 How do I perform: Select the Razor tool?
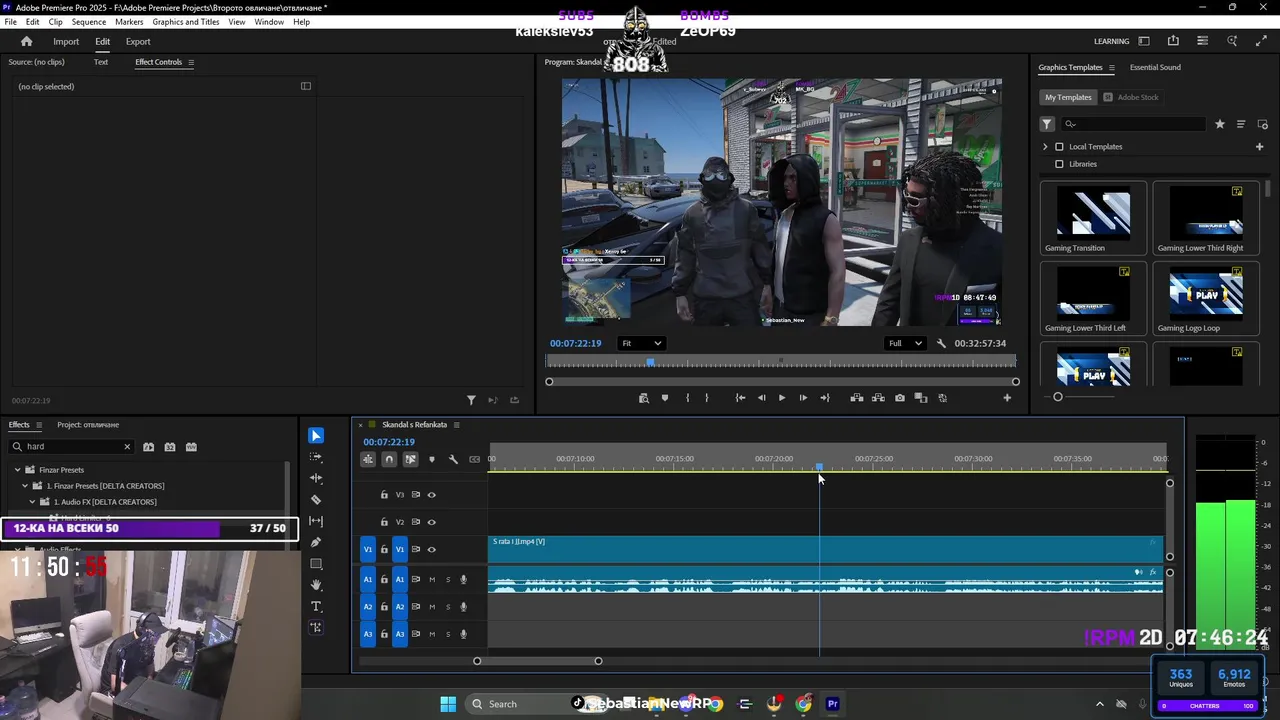point(316,500)
